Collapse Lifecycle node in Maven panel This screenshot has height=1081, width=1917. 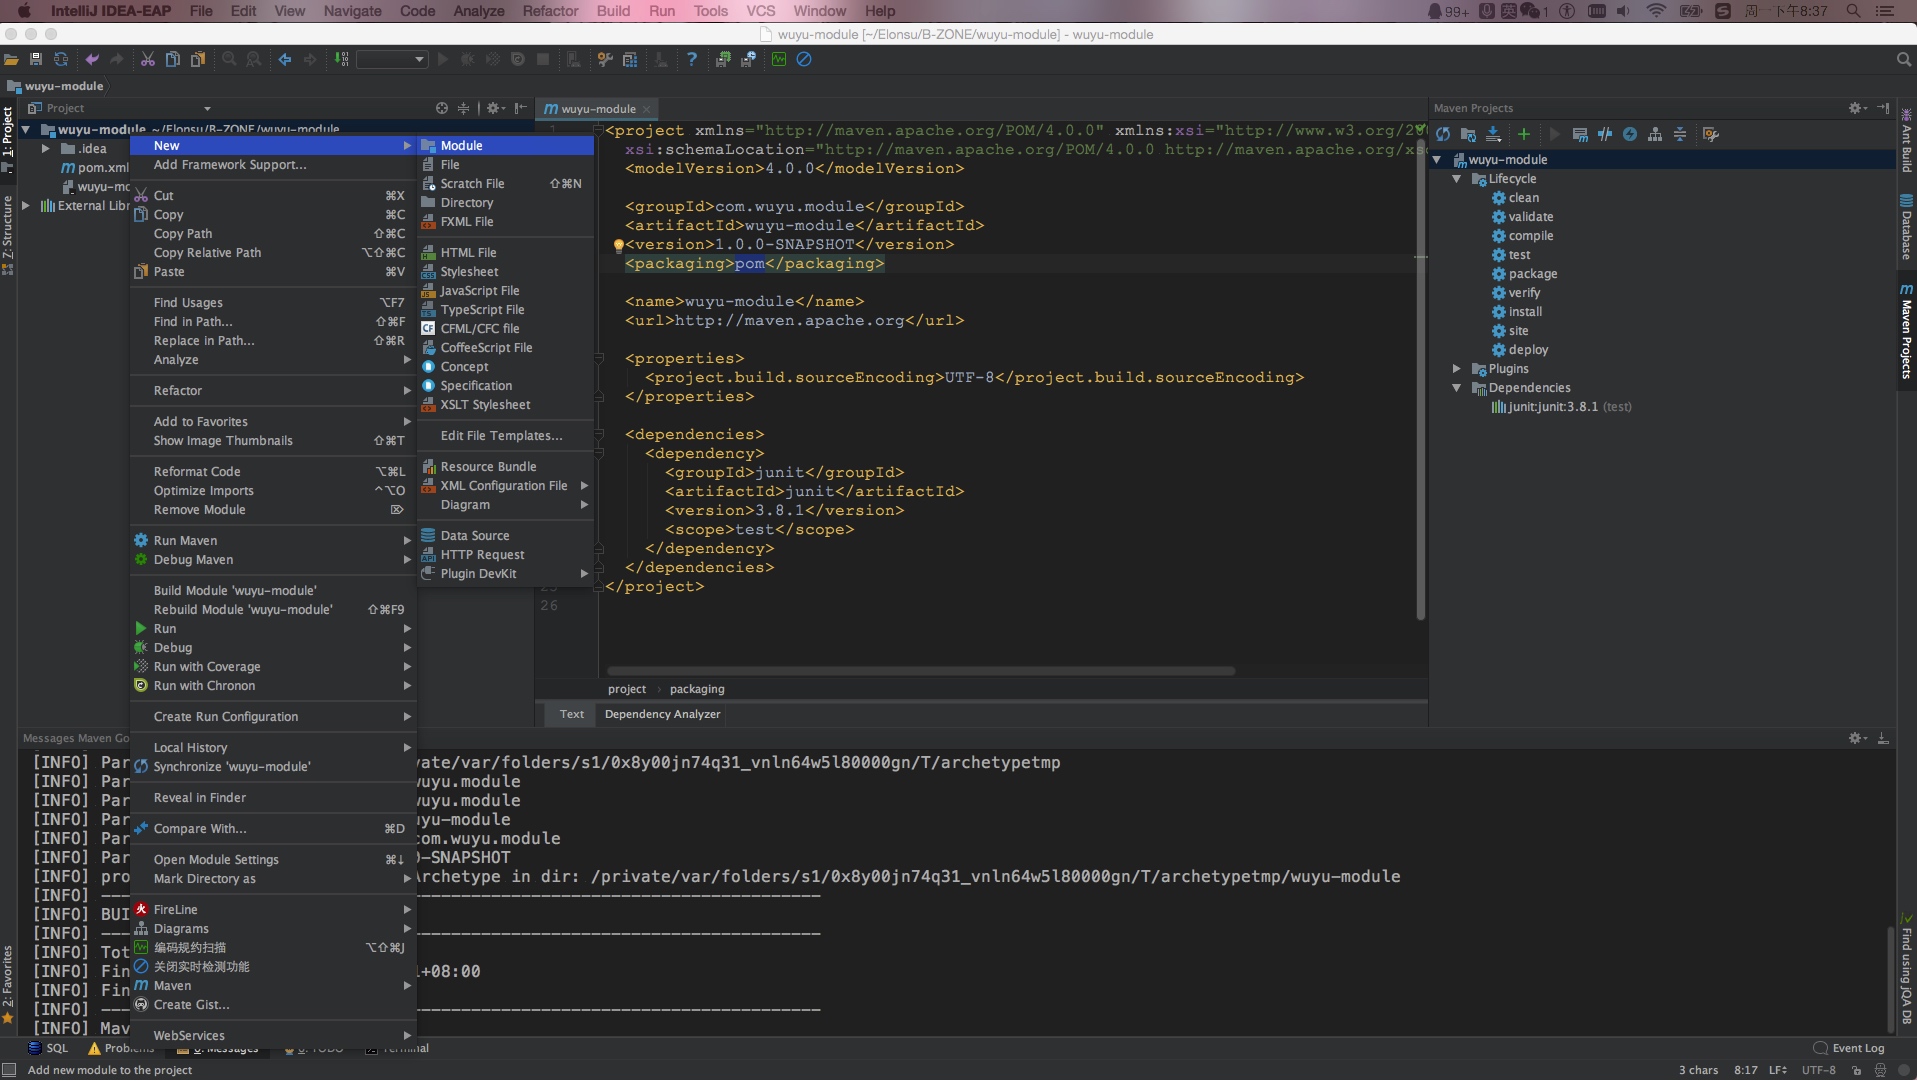point(1457,179)
